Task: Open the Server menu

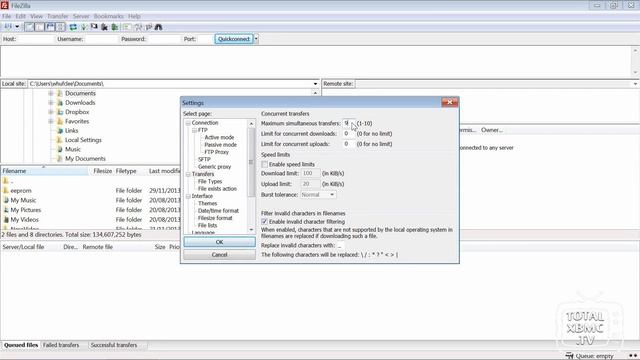Action: pyautogui.click(x=81, y=16)
